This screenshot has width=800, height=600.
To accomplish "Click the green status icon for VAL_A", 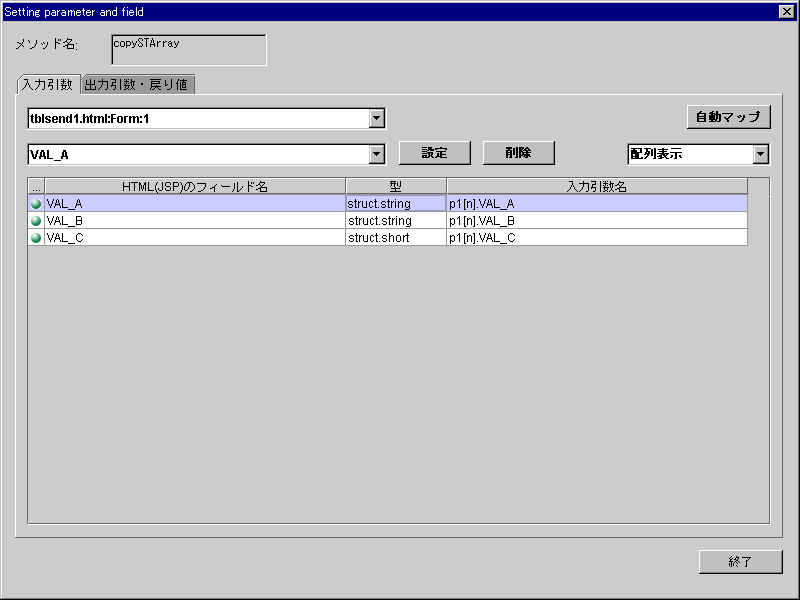I will point(36,204).
